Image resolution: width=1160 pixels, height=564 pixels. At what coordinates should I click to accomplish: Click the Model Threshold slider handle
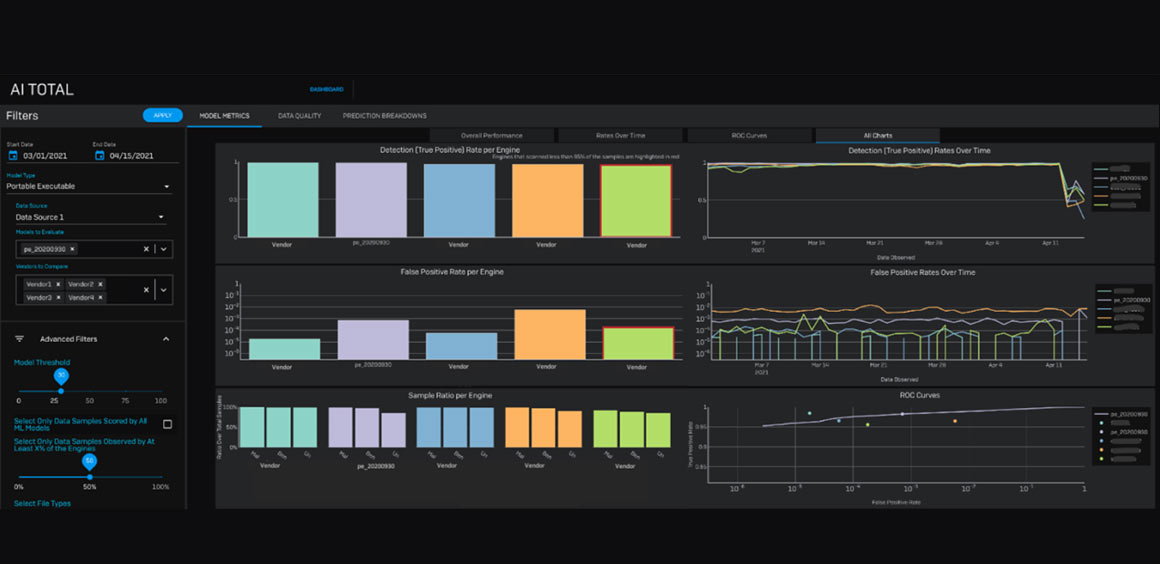(x=61, y=391)
